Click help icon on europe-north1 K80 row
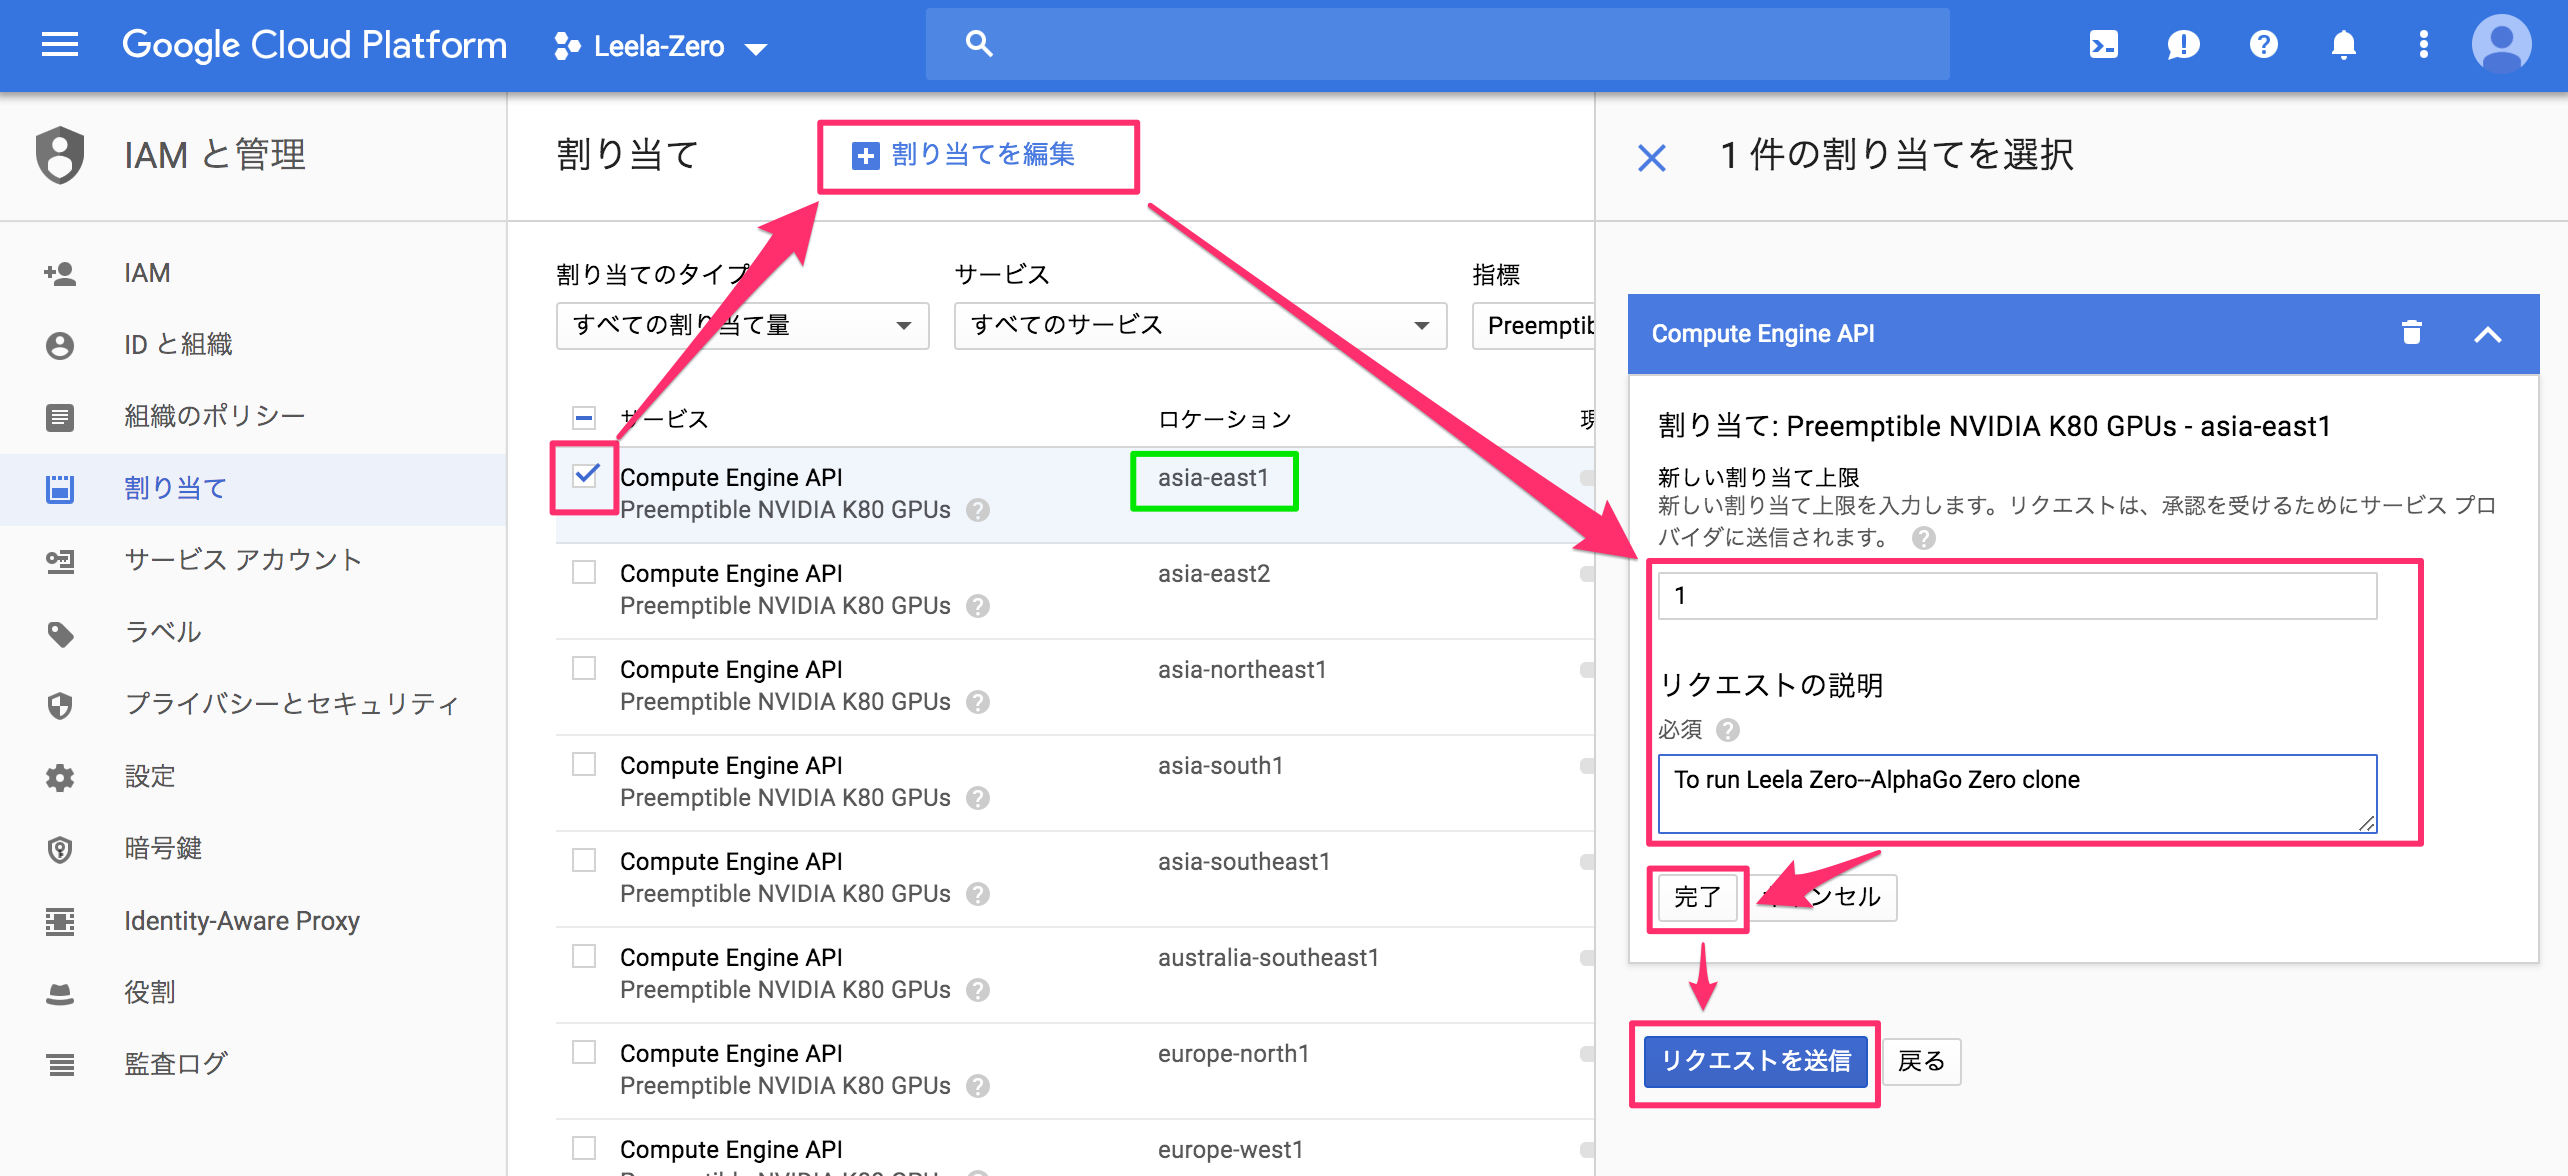The height and width of the screenshot is (1176, 2568). 978,1086
